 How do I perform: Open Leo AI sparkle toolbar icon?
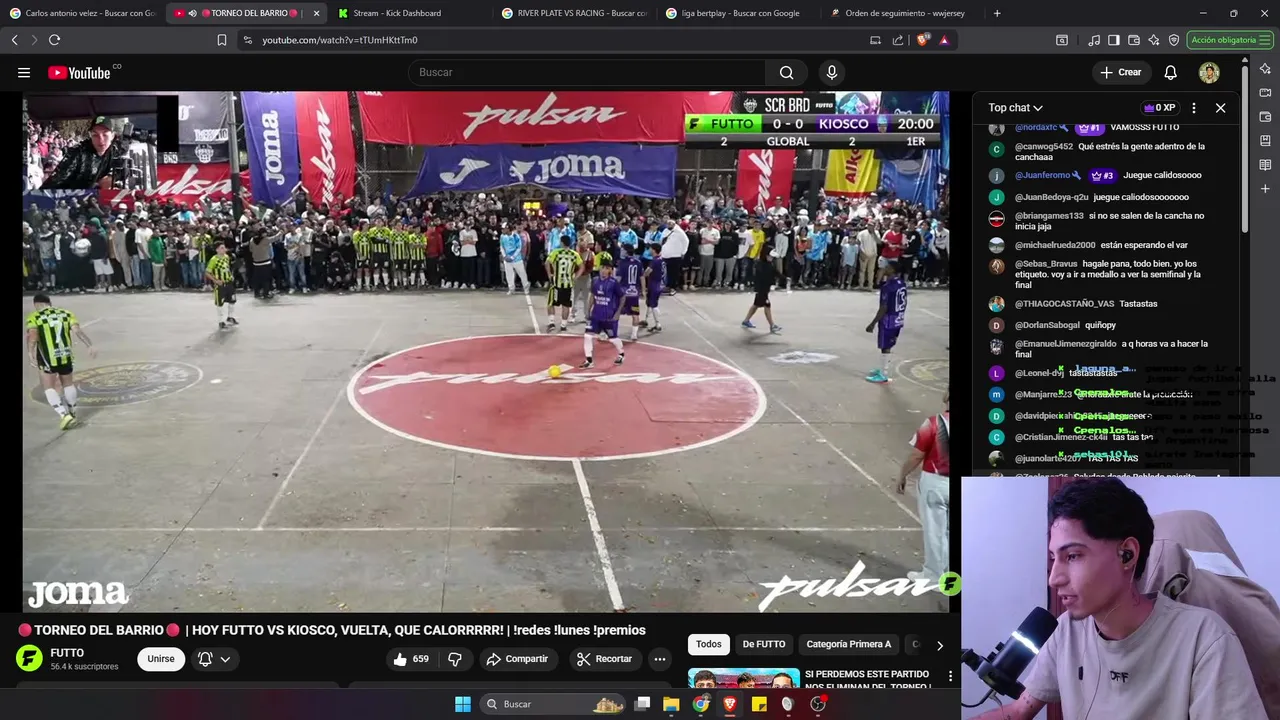pyautogui.click(x=1154, y=40)
